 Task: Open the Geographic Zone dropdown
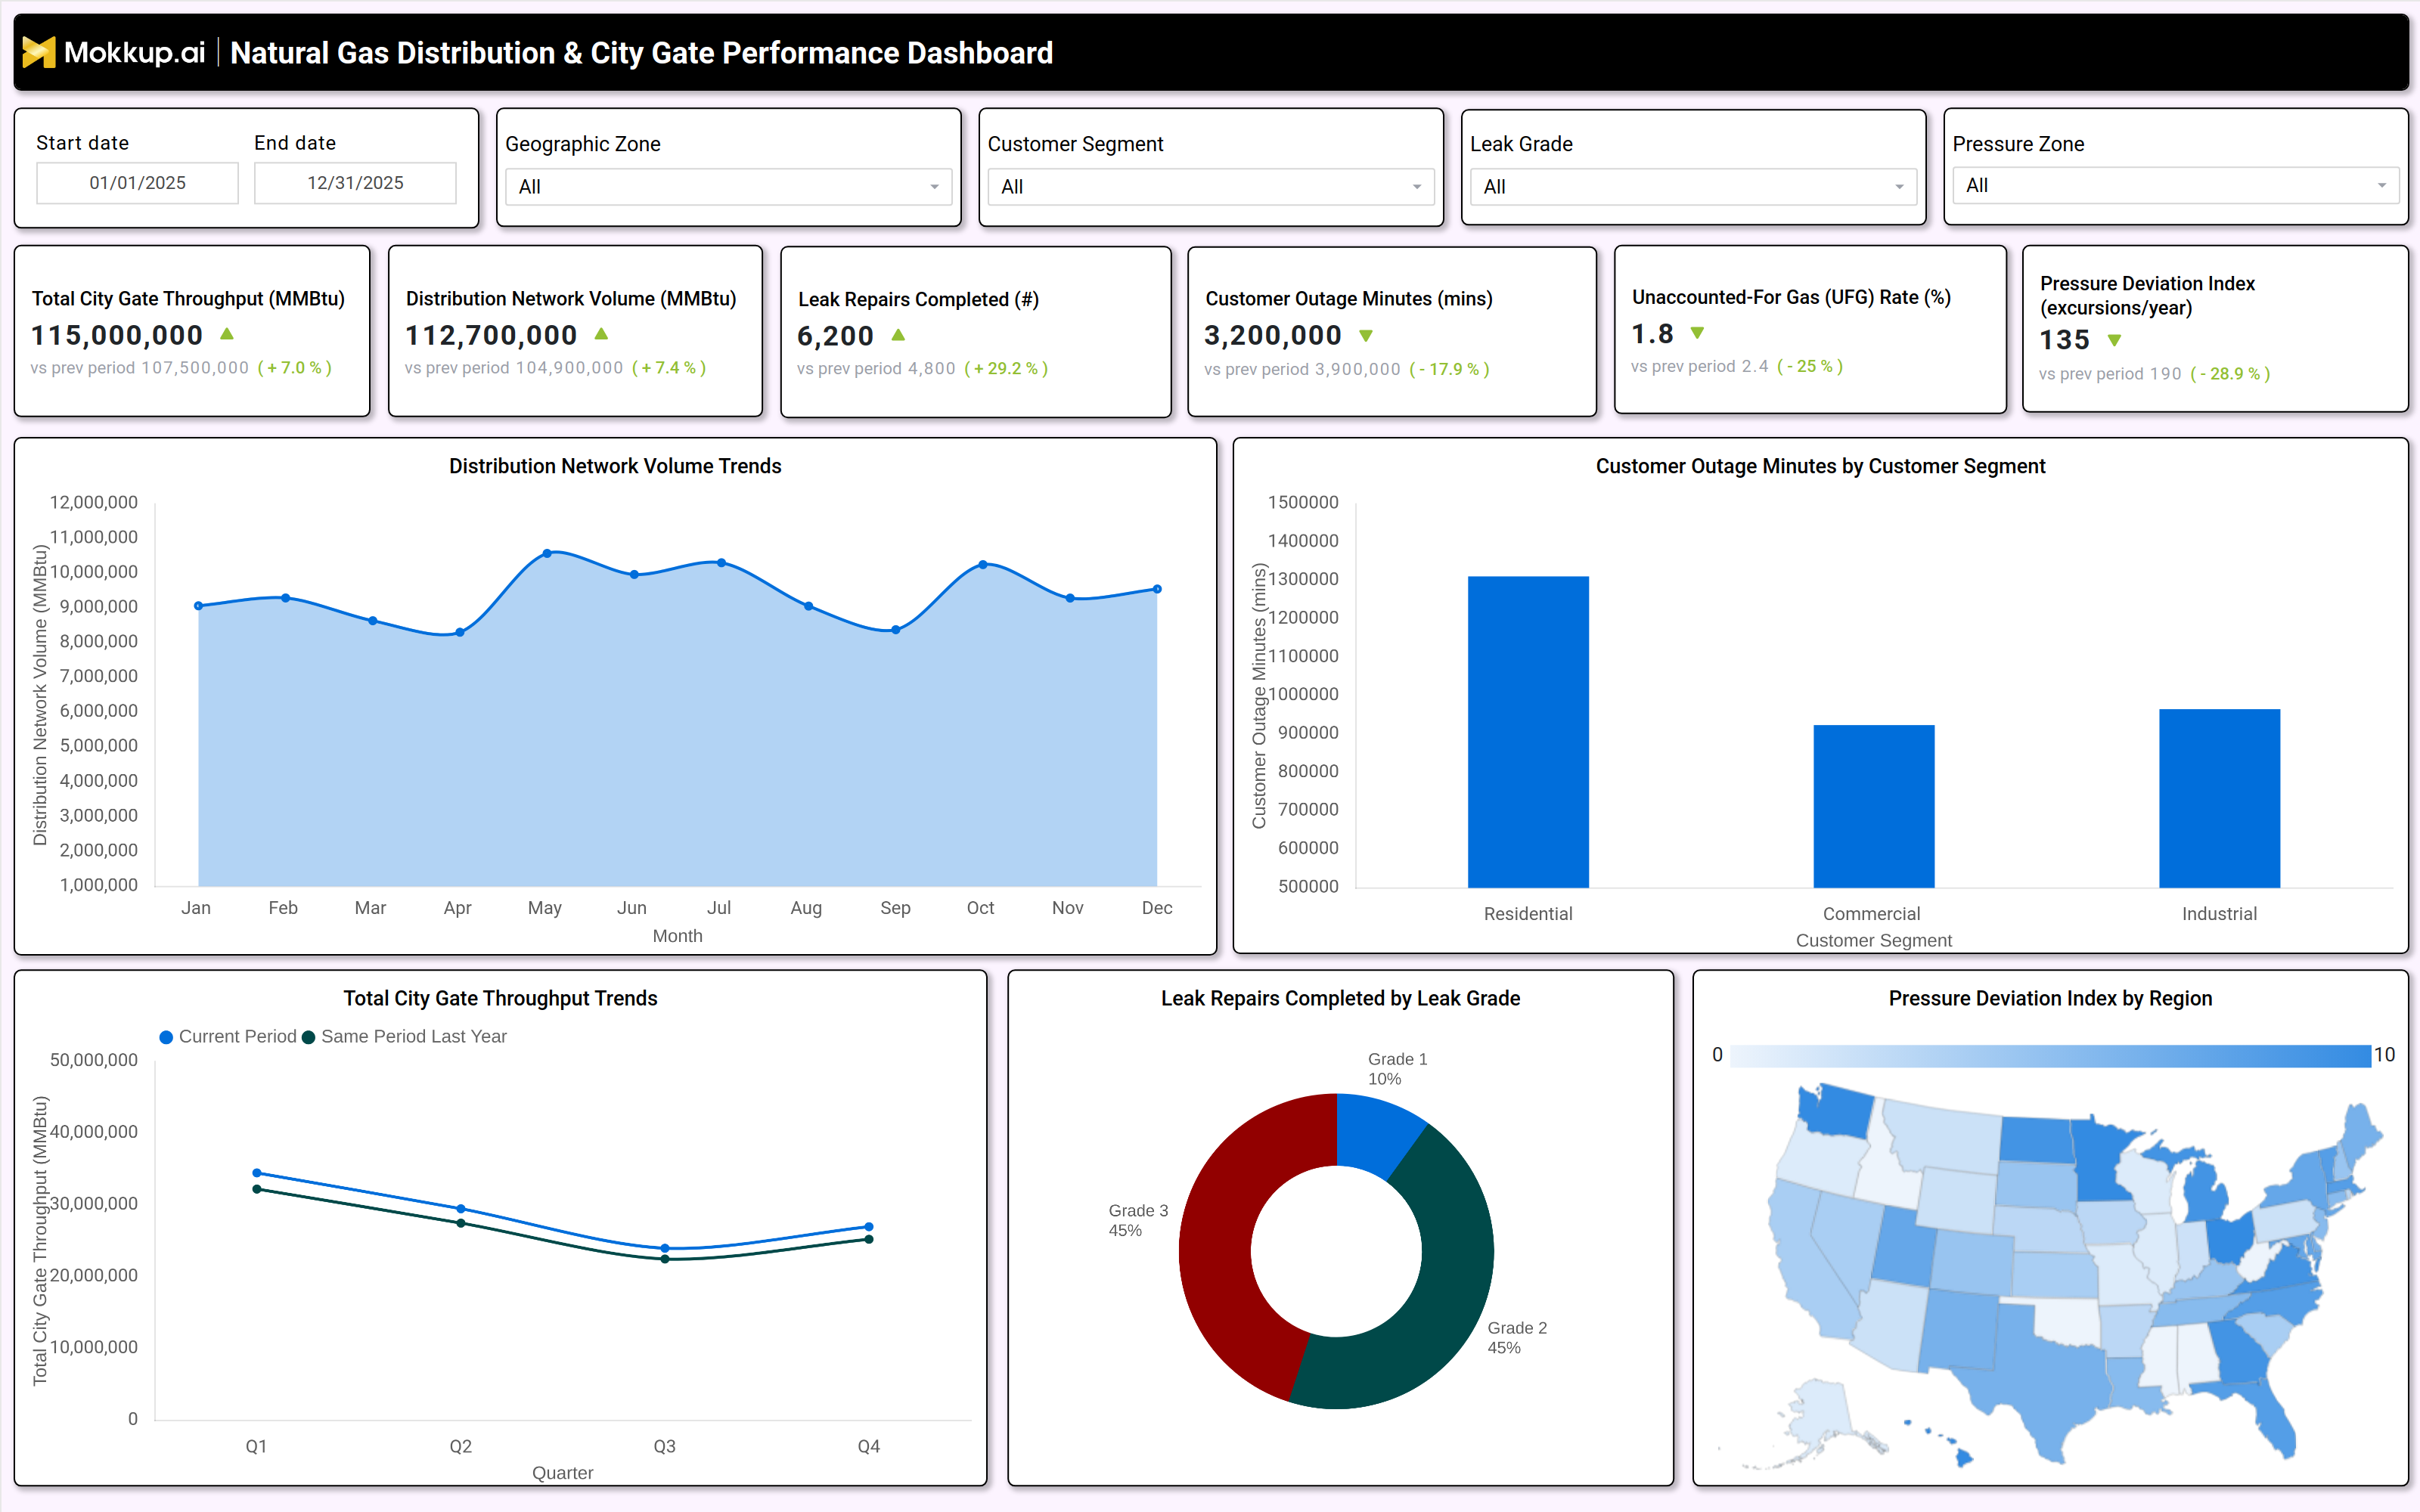click(x=728, y=187)
